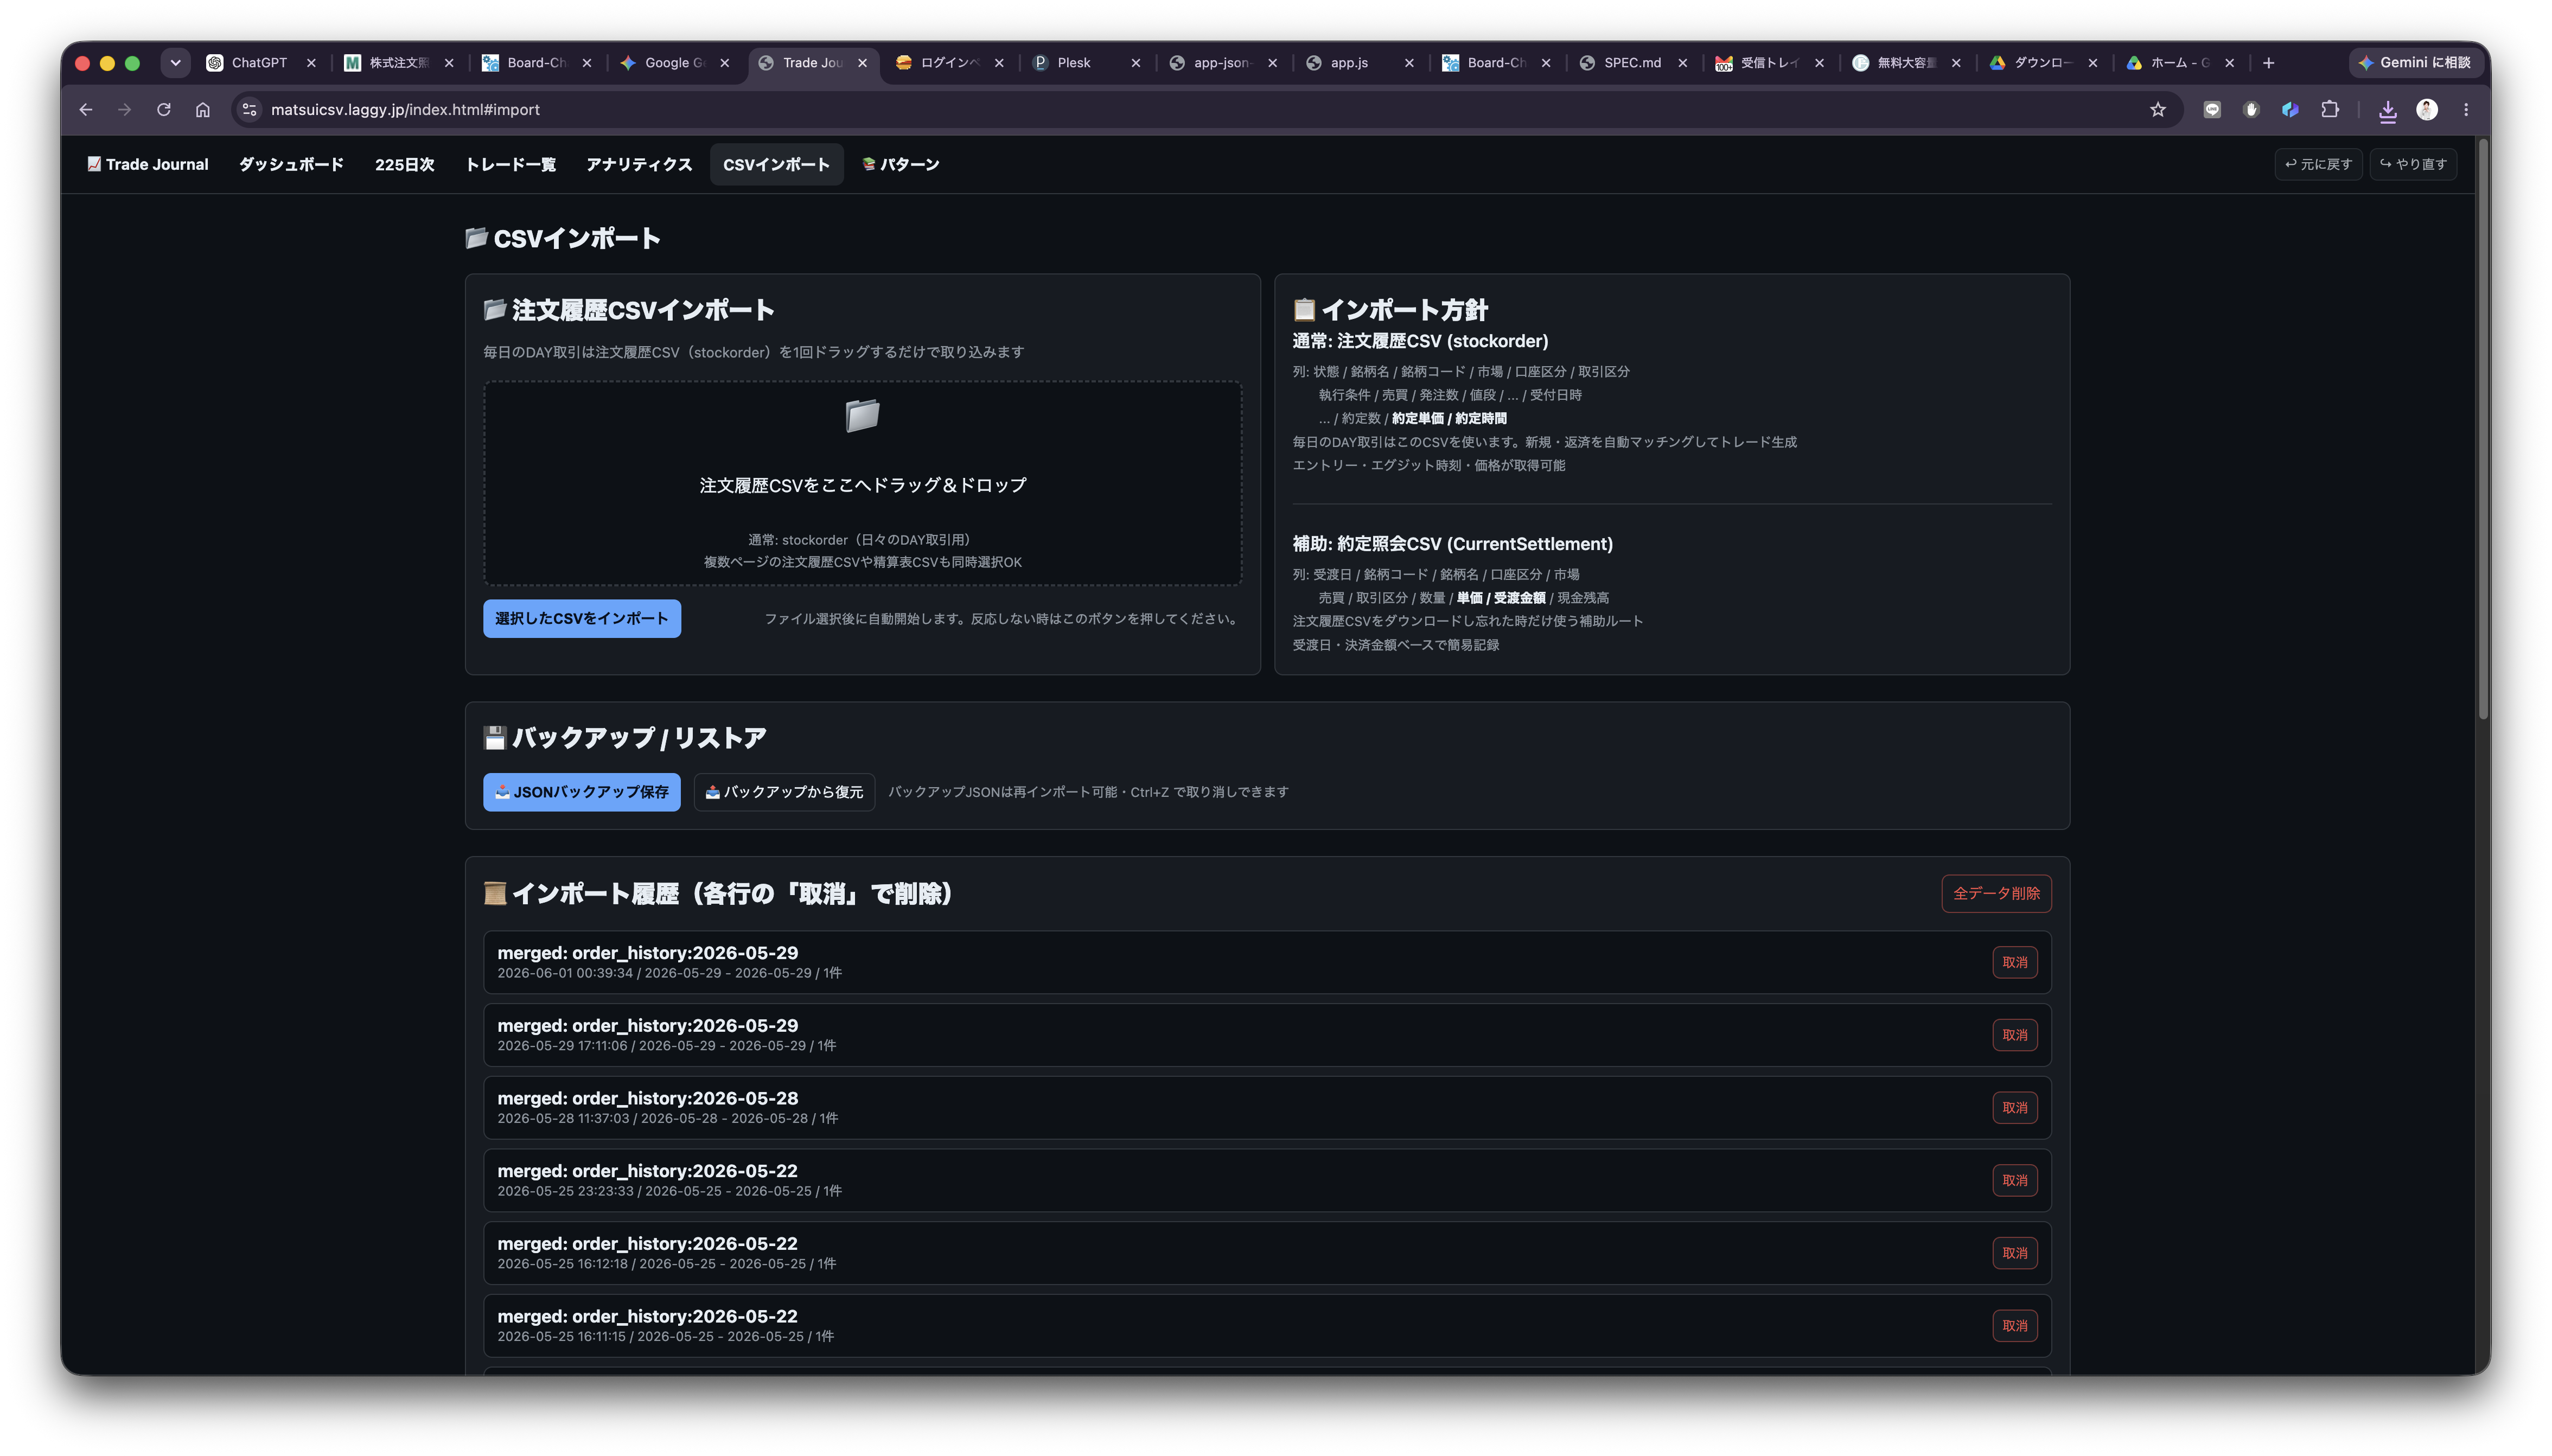Reload the Trade Journal page
This screenshot has height=1456, width=2552.
(x=164, y=110)
